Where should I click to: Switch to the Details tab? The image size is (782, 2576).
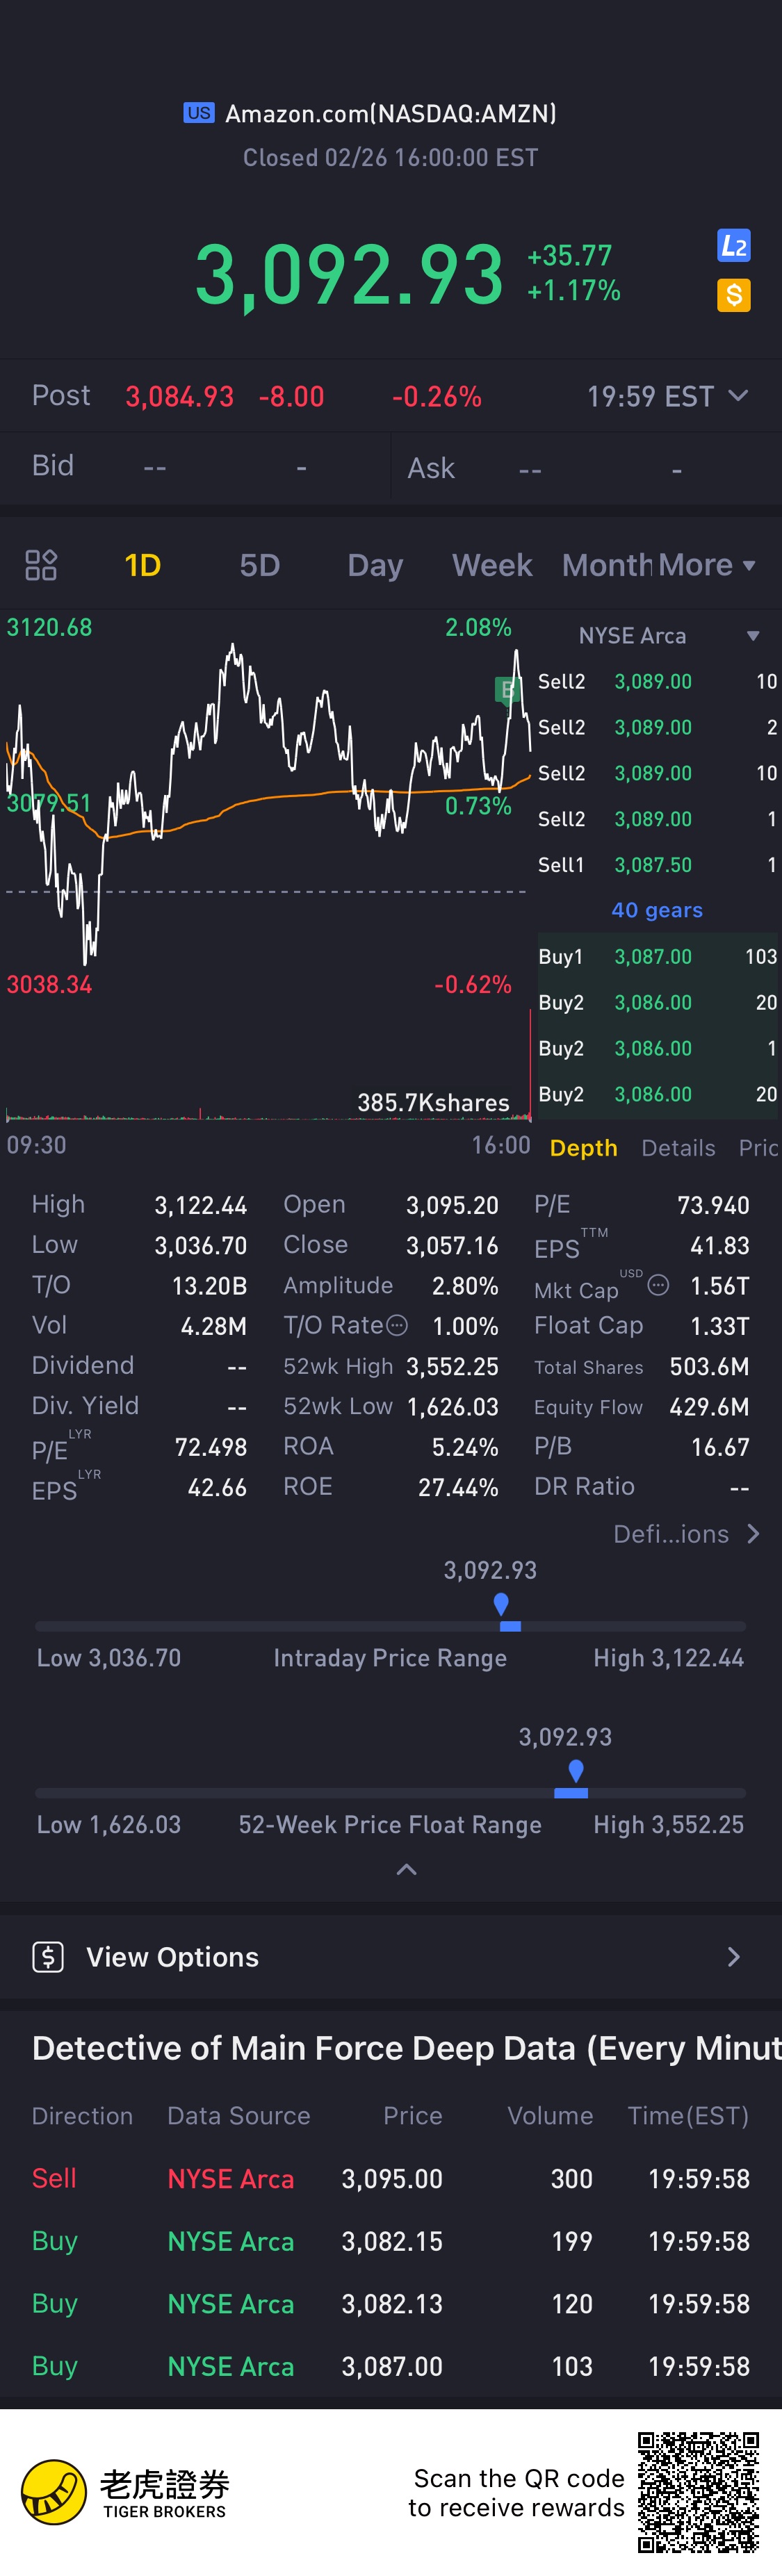(678, 1148)
